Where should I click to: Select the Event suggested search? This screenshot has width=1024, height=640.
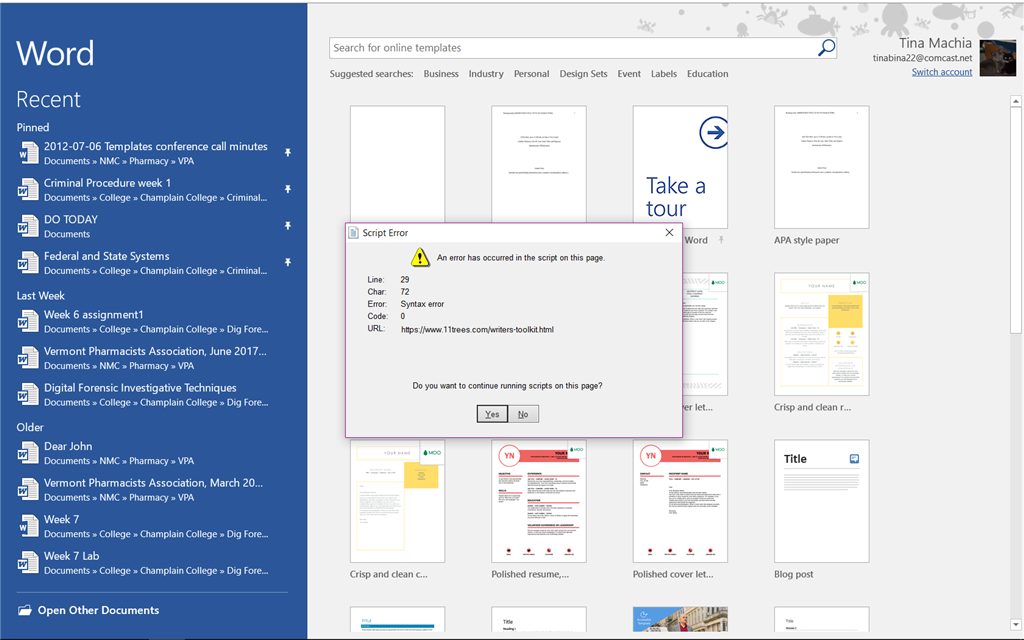click(x=629, y=74)
